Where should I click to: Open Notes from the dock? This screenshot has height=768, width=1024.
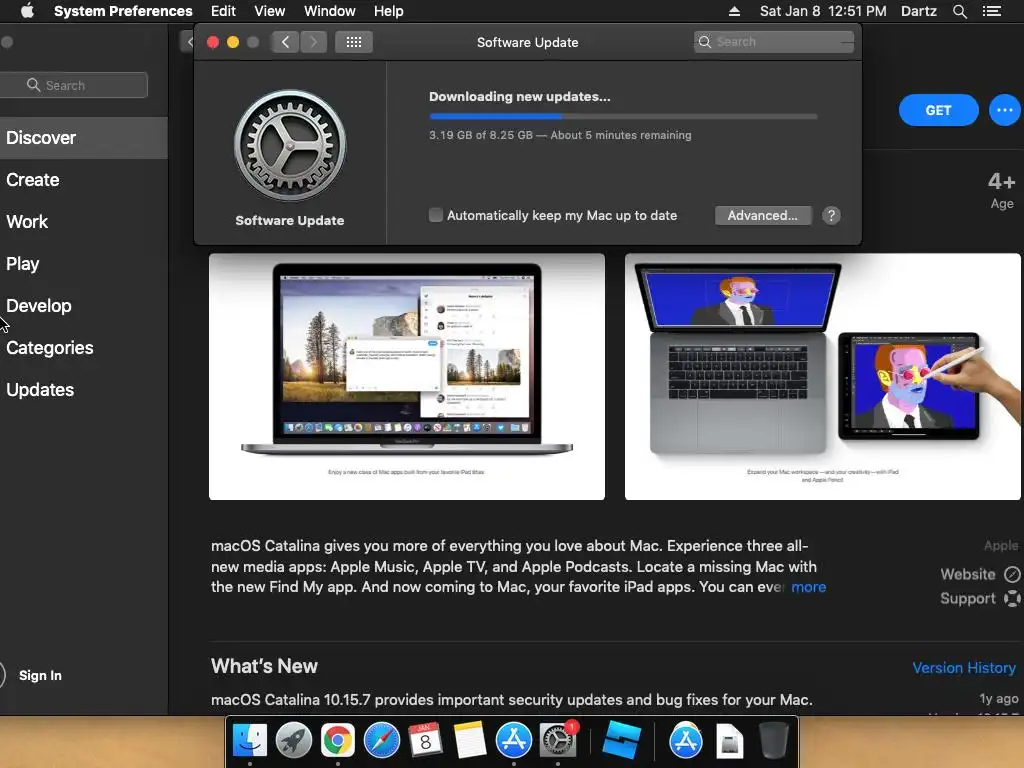(469, 740)
